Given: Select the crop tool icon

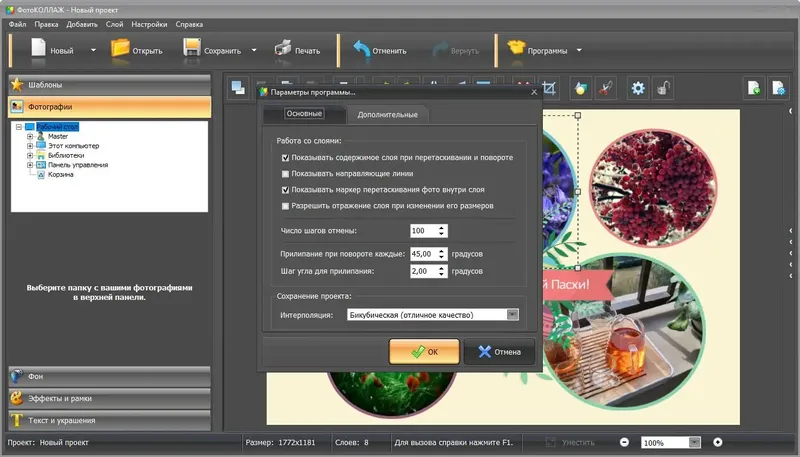Looking at the screenshot, I should [549, 88].
